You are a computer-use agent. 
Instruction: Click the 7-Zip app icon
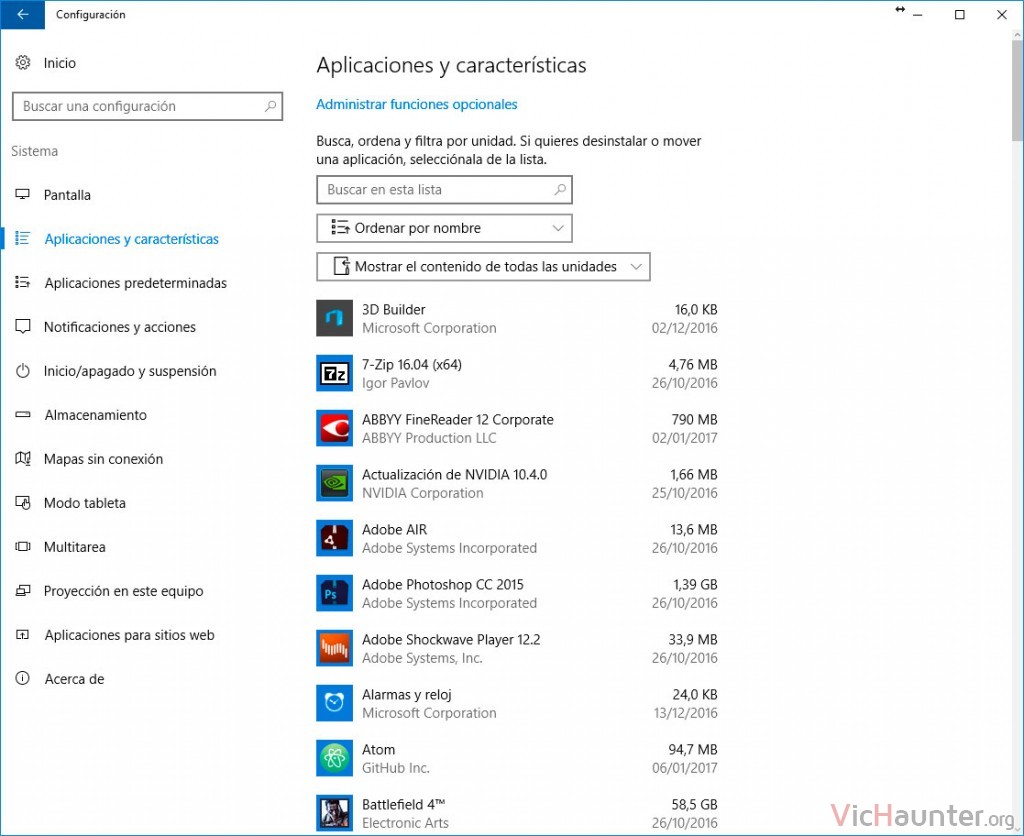pos(334,373)
